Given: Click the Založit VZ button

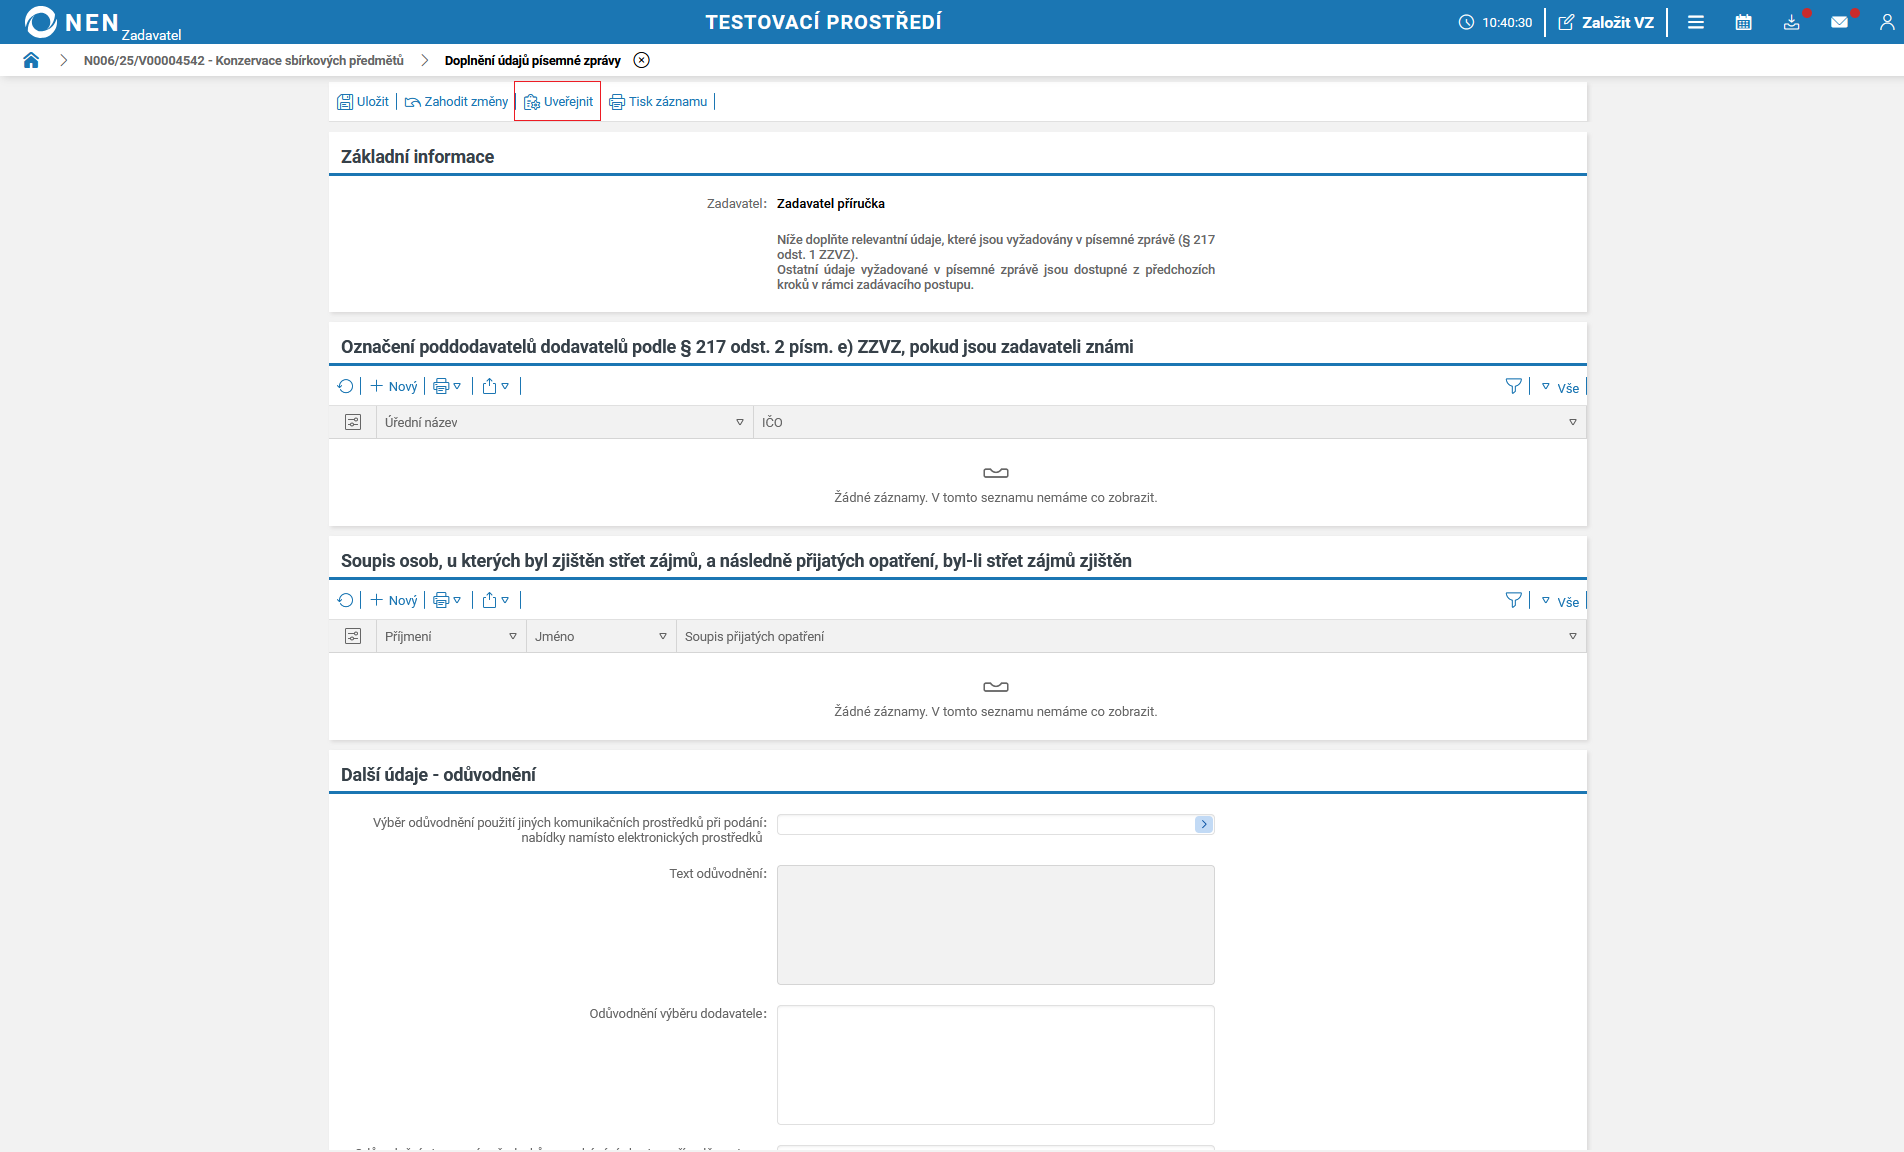Looking at the screenshot, I should pyautogui.click(x=1606, y=22).
